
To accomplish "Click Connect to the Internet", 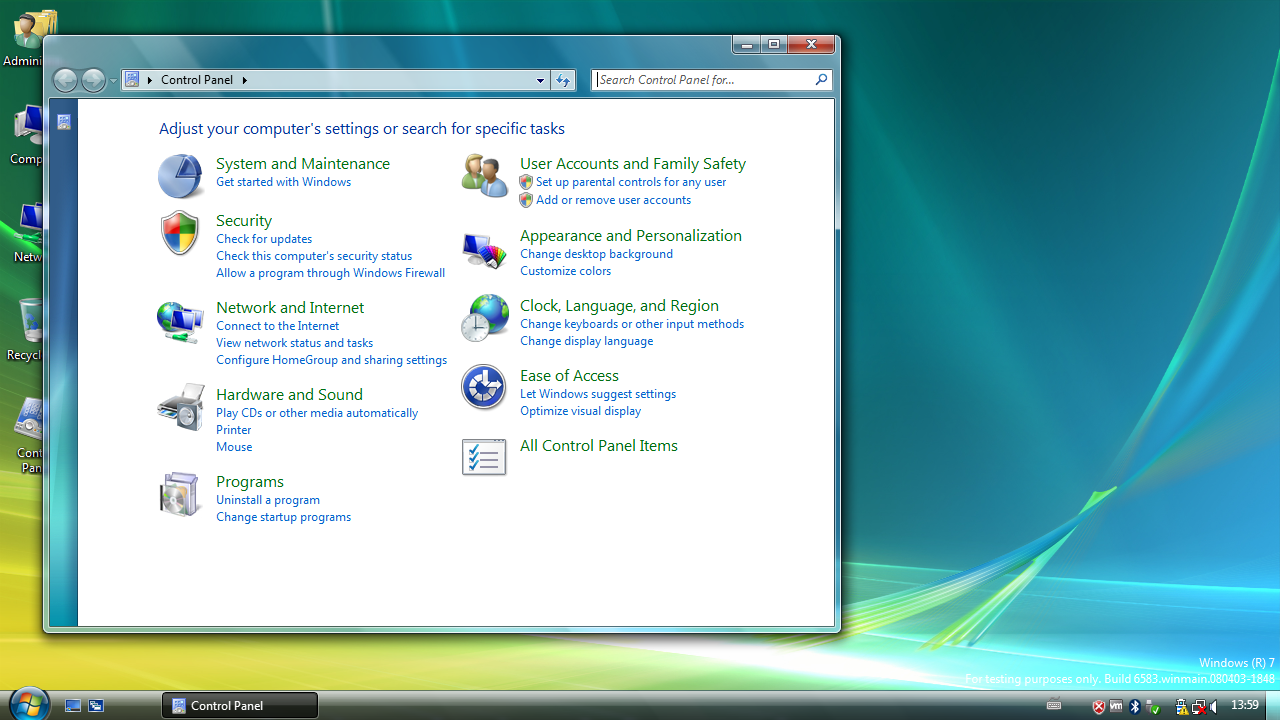I will tap(277, 326).
